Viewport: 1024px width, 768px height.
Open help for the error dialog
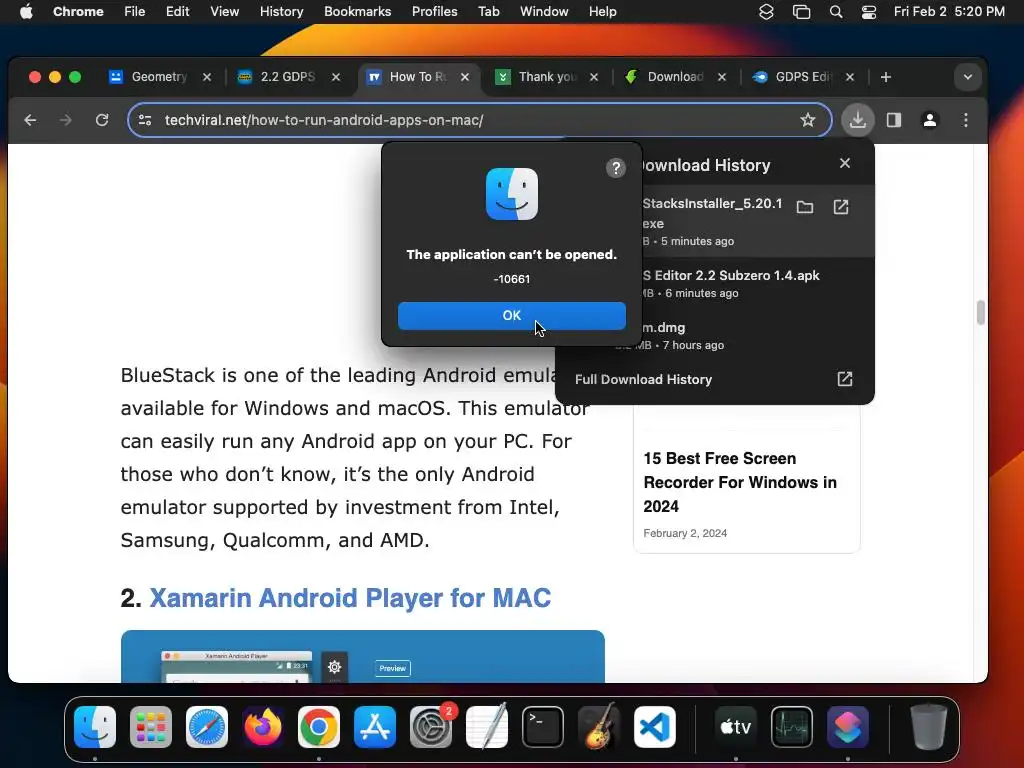click(x=615, y=168)
